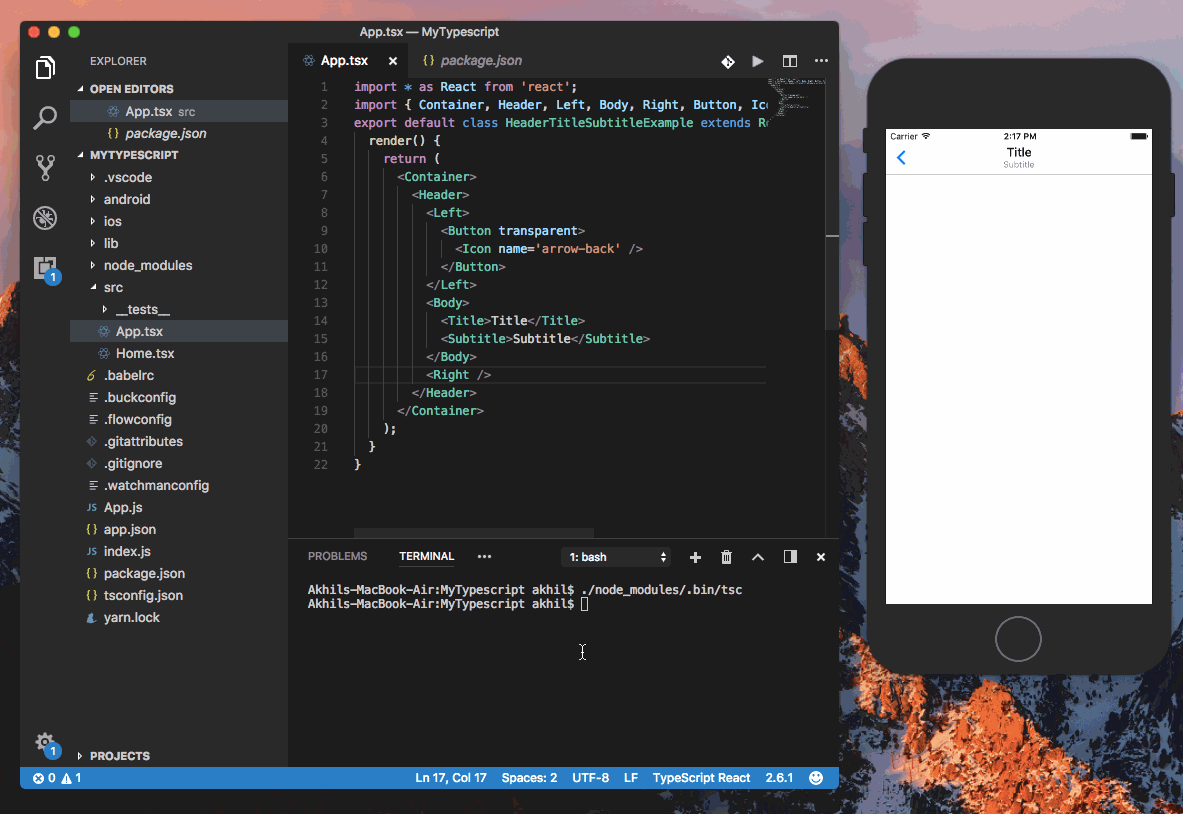Open the Manage gear icon

coord(45,744)
